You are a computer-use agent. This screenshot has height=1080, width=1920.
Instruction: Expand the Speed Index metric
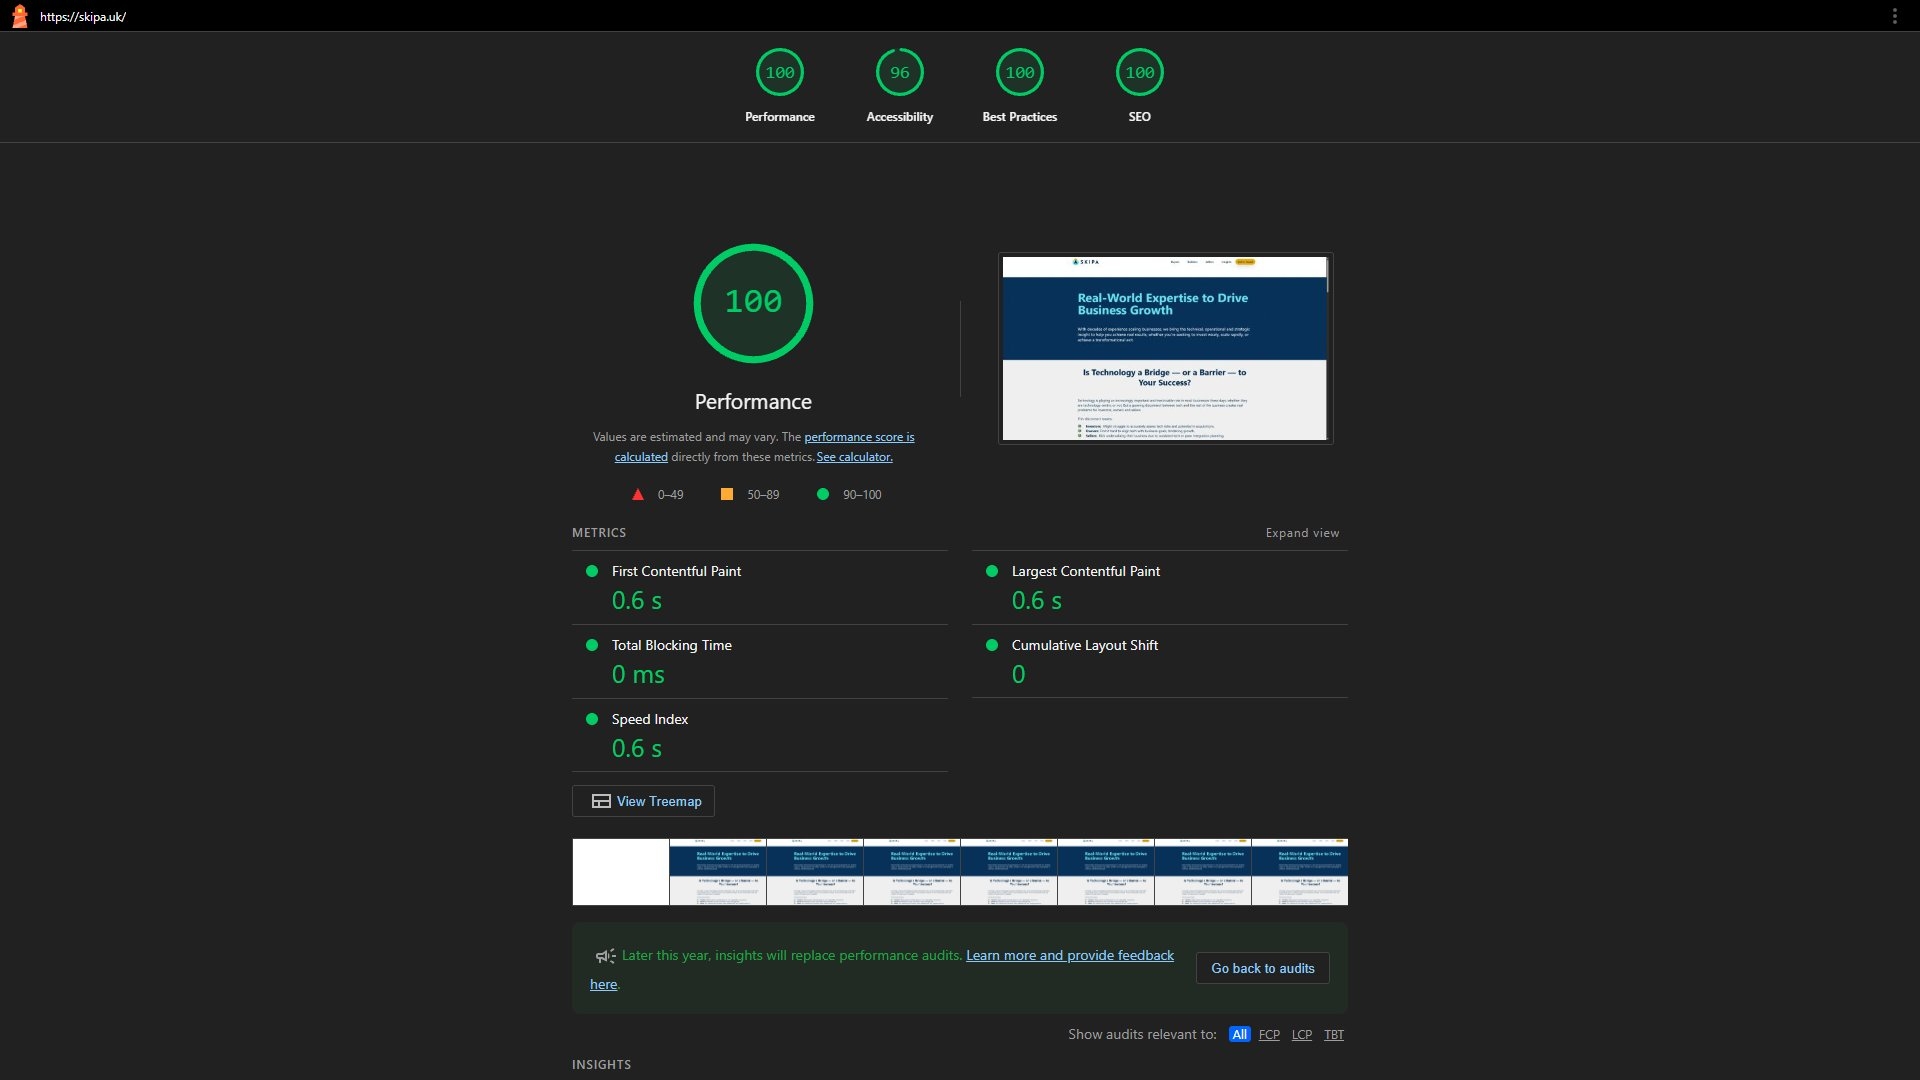pos(760,736)
